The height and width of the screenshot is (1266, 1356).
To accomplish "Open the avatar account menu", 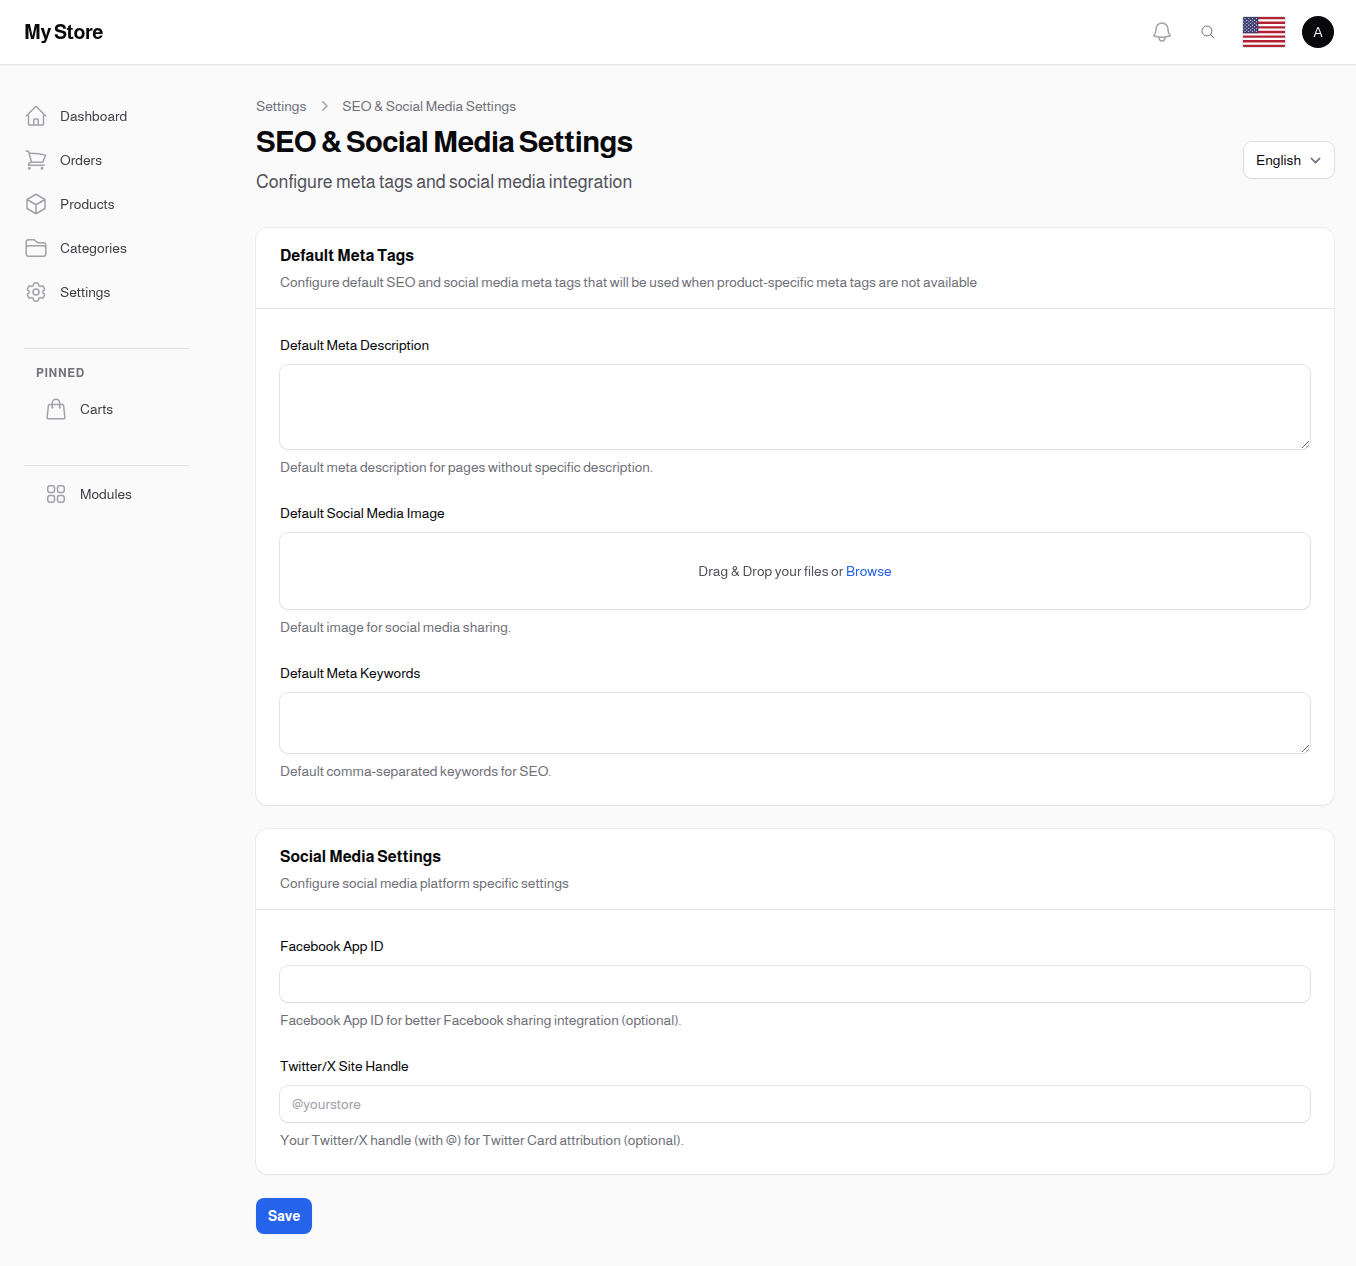I will pos(1317,31).
